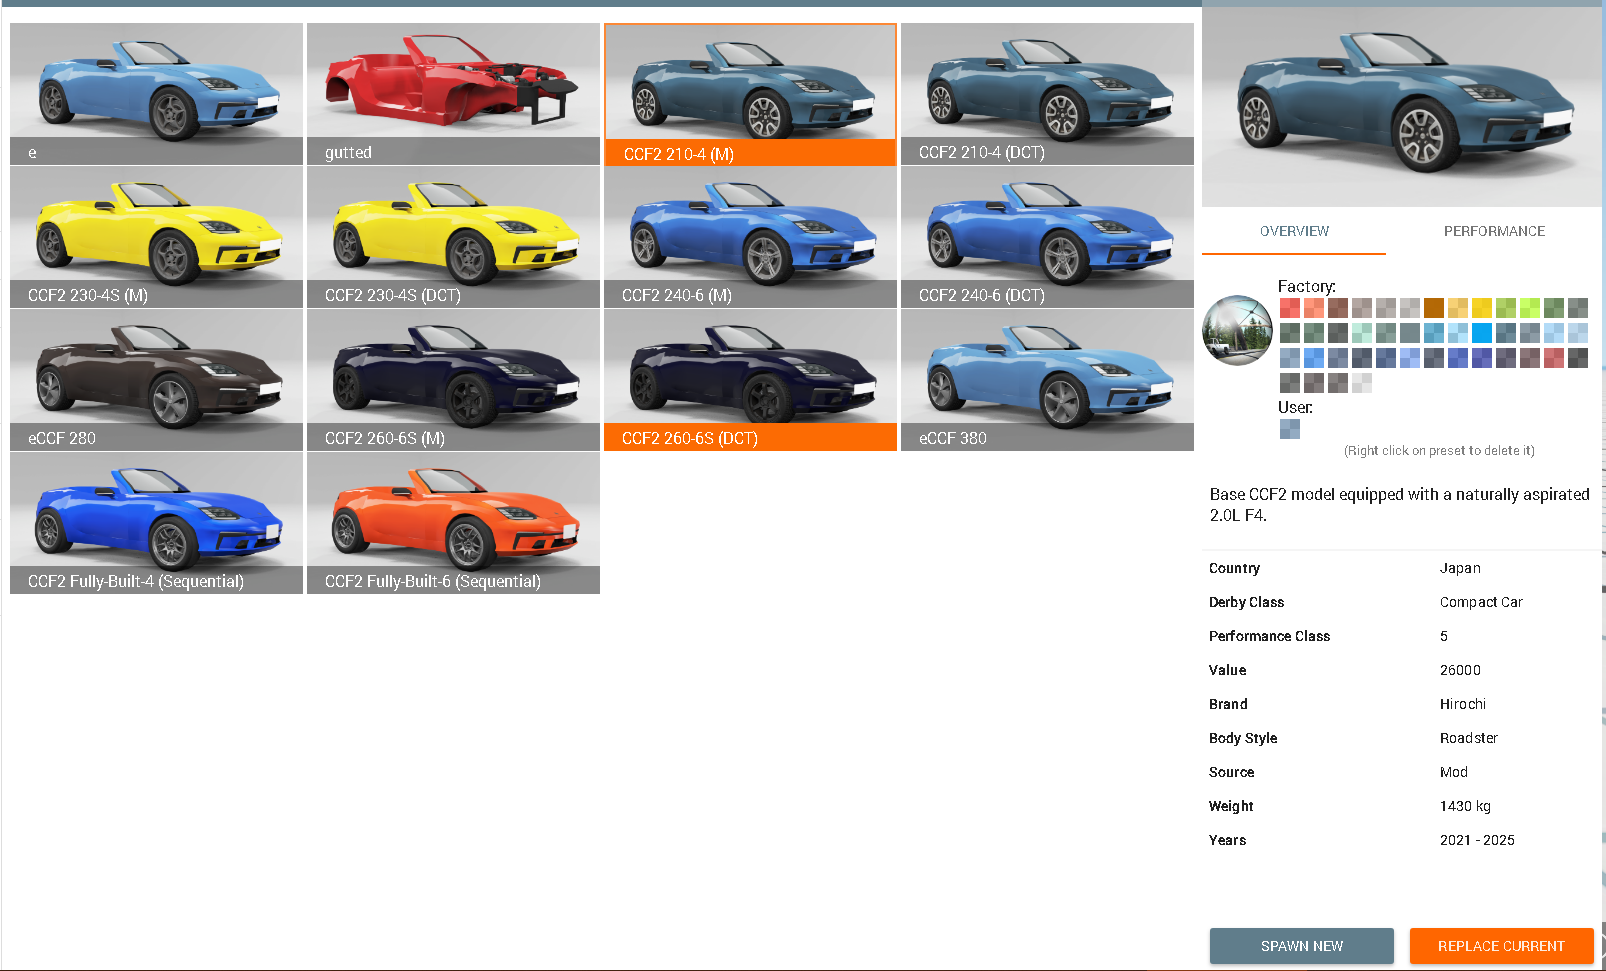Apply the bright yellow factory paint swatch
This screenshot has width=1606, height=971.
1482,308
